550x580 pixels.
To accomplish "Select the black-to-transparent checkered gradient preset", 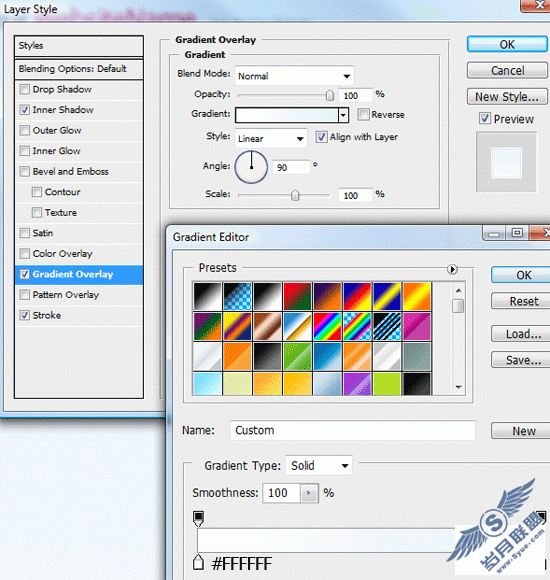I will [237, 296].
